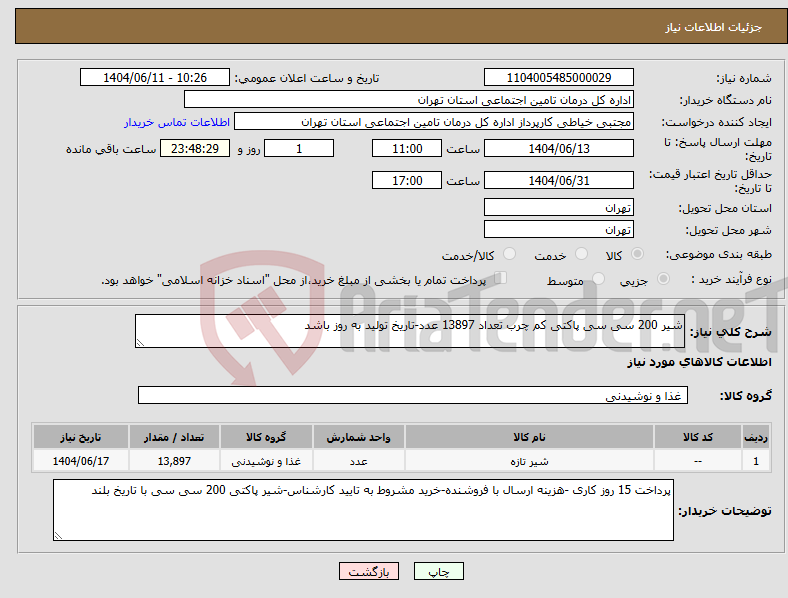
Task: Click the unit cell عدد
Action: pyautogui.click(x=359, y=461)
